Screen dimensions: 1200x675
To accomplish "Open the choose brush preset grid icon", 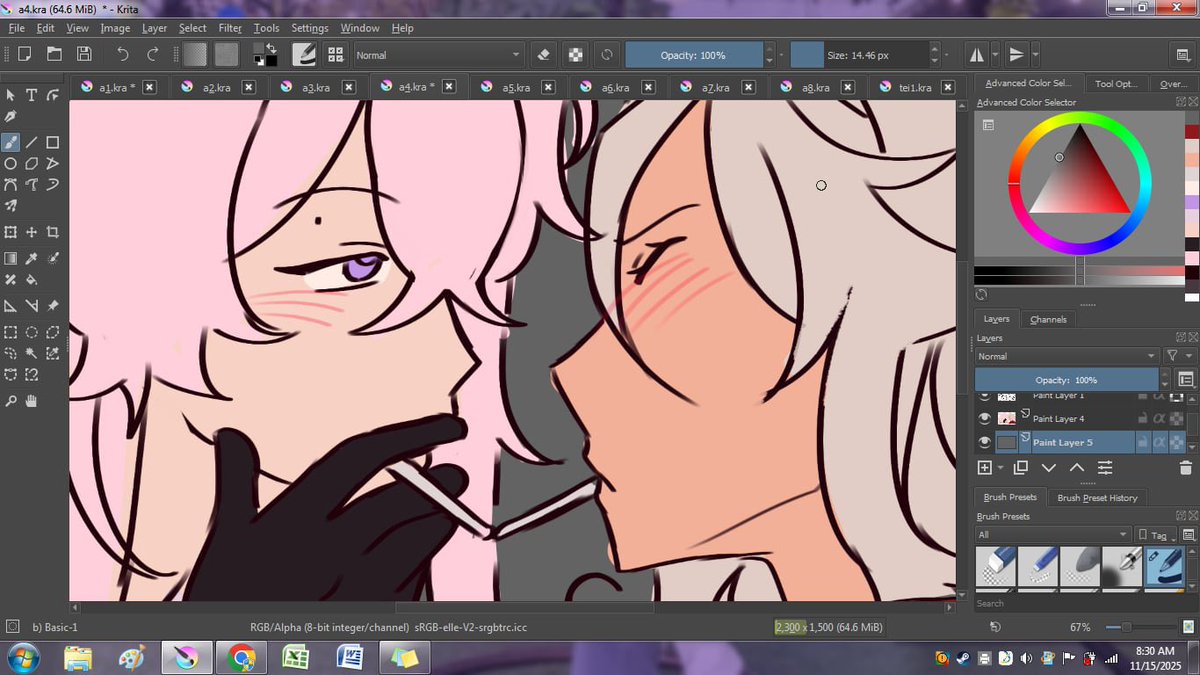I will point(335,54).
